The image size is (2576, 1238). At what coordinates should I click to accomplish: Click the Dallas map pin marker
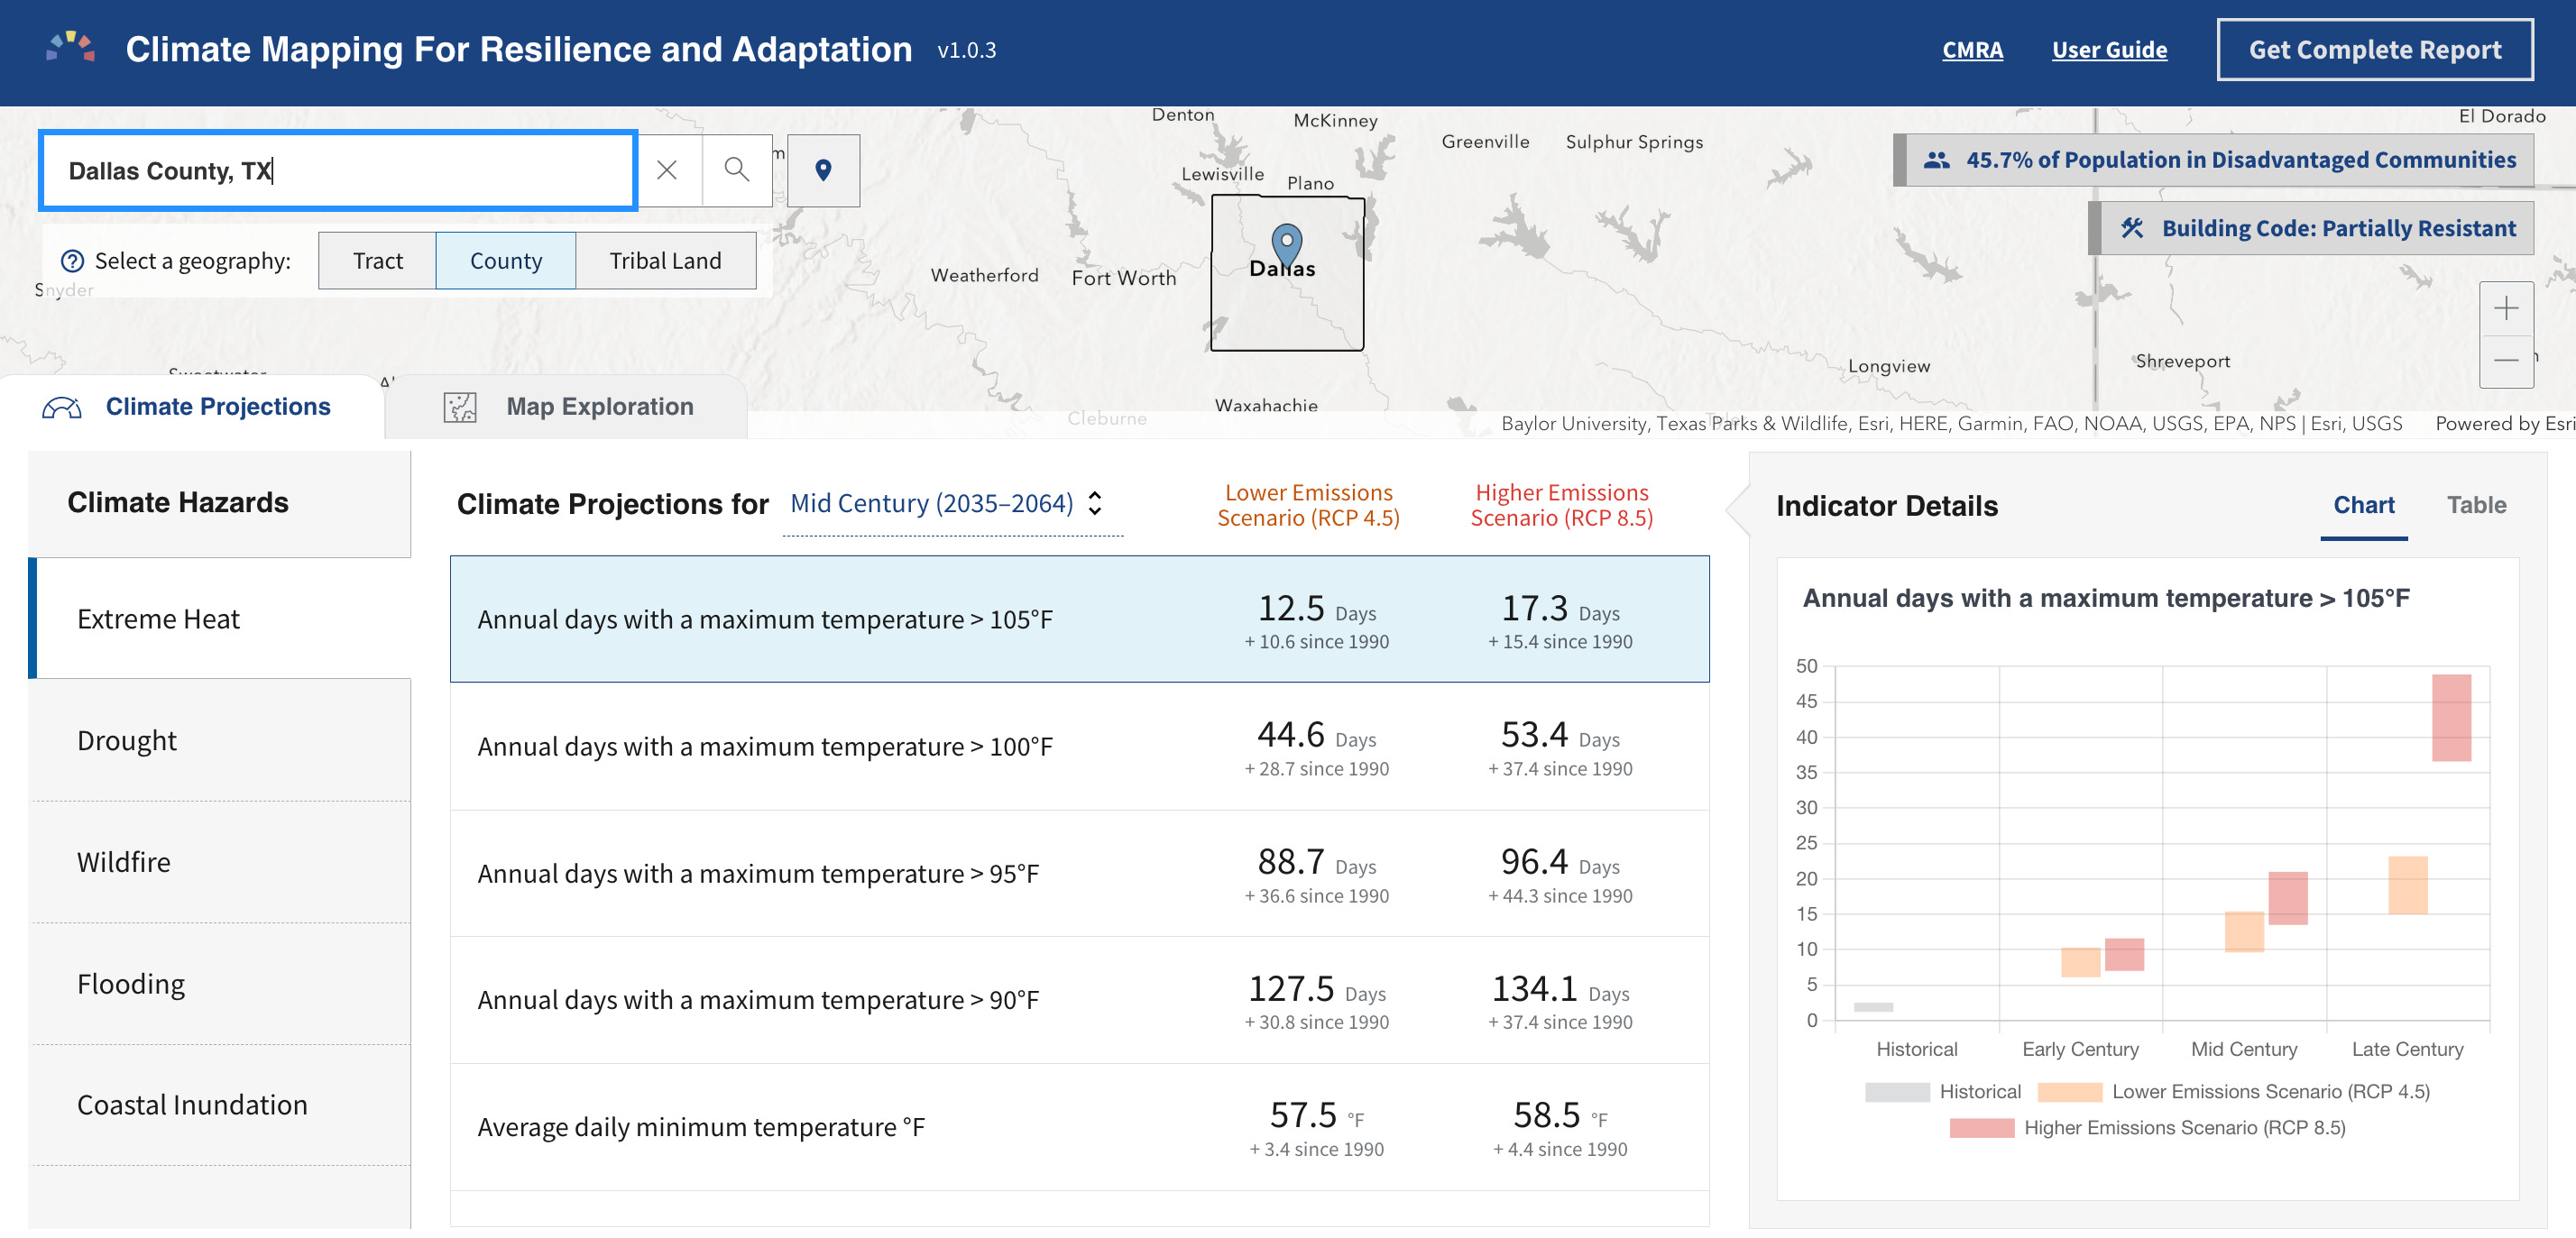(x=1286, y=243)
